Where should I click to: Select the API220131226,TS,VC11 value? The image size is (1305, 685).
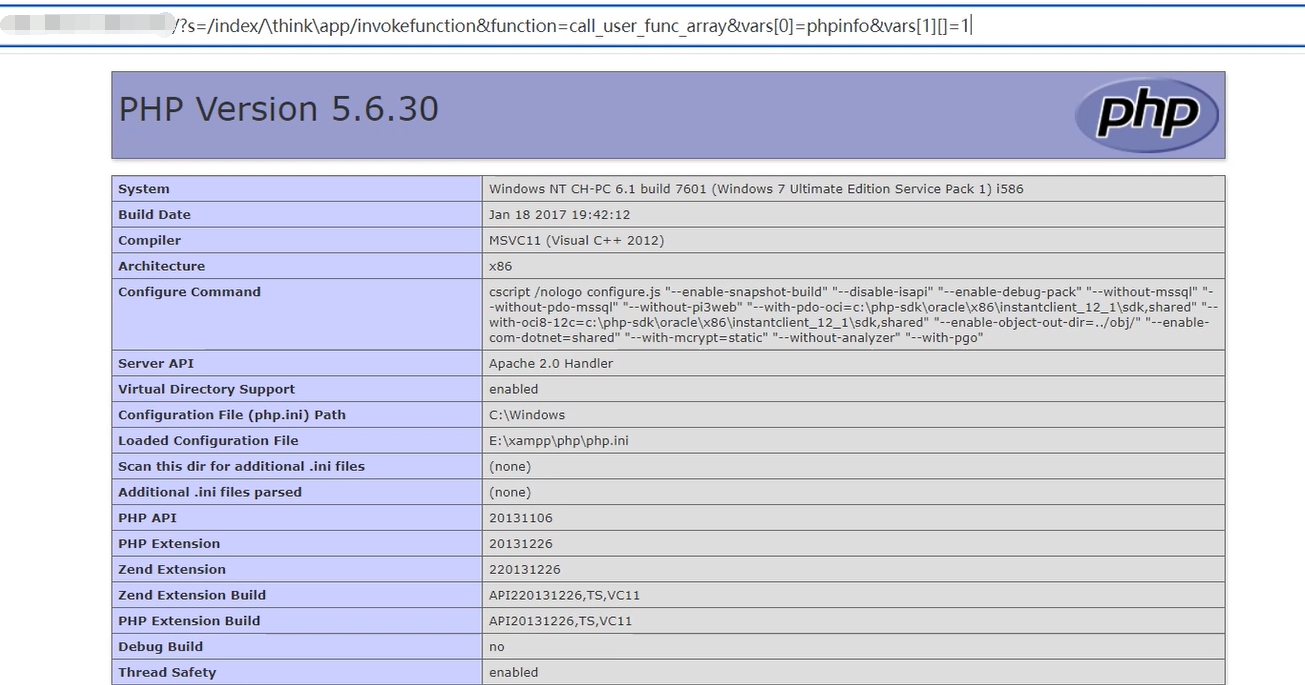coord(565,595)
